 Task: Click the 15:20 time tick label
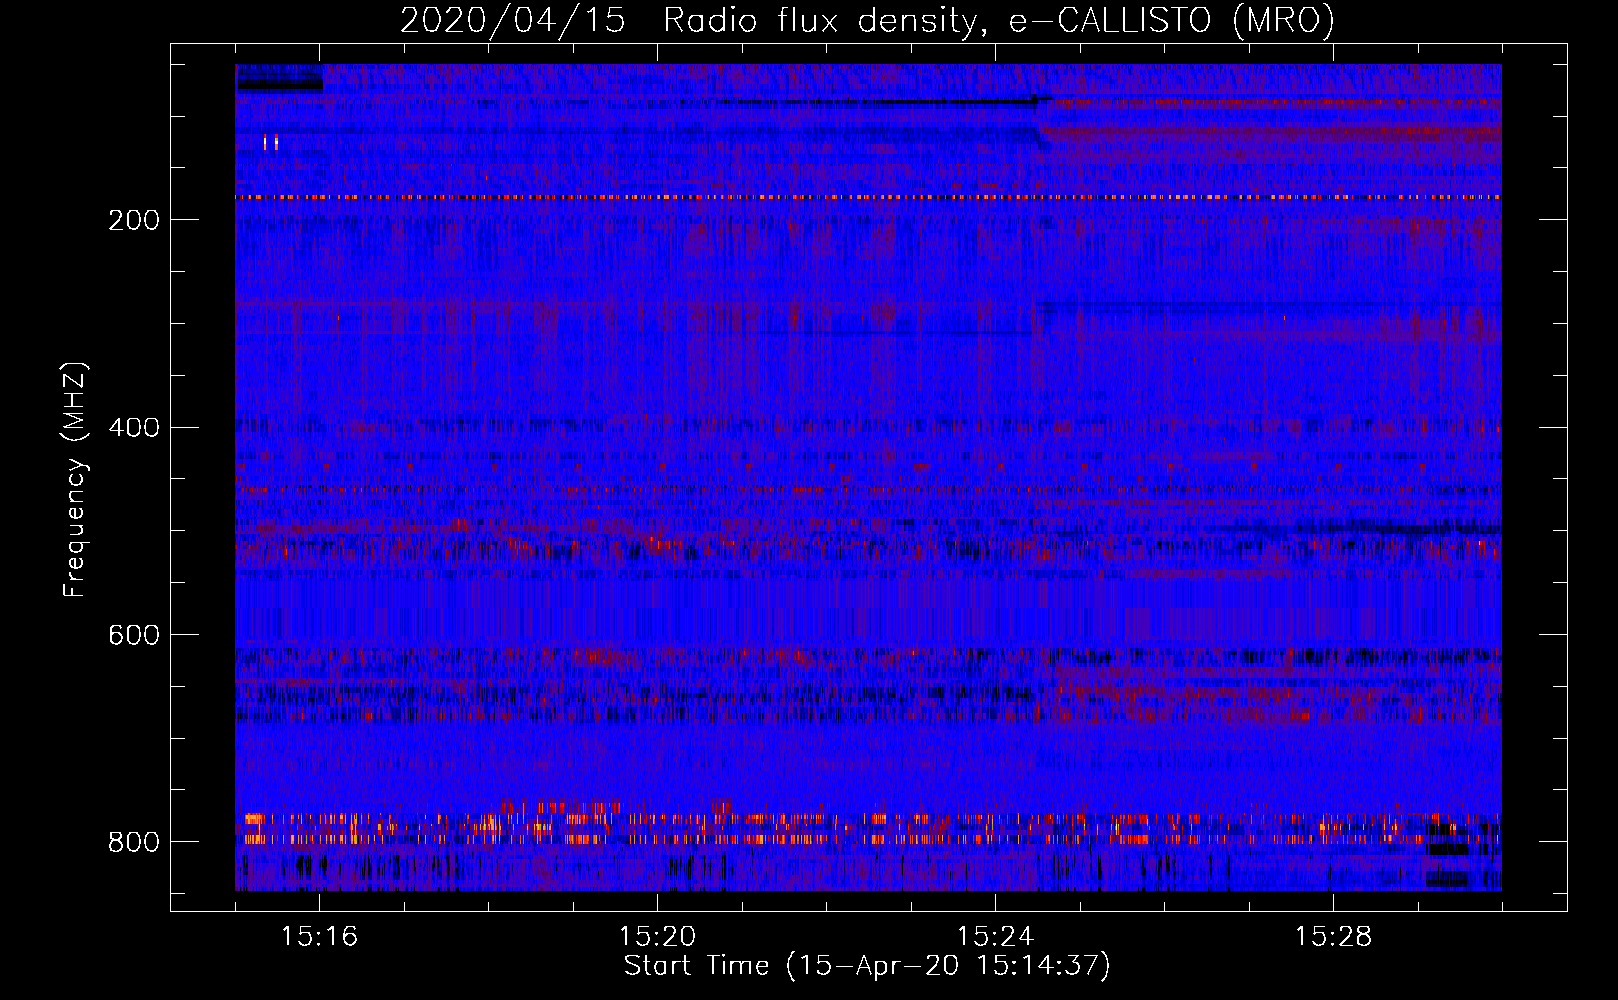coord(657,937)
